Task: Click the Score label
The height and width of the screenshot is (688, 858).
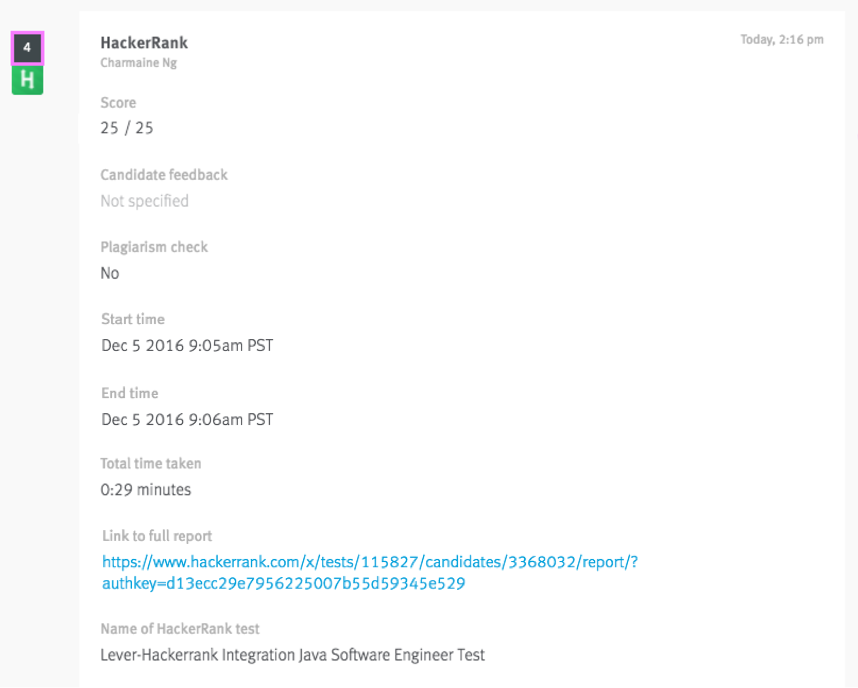Action: point(118,103)
